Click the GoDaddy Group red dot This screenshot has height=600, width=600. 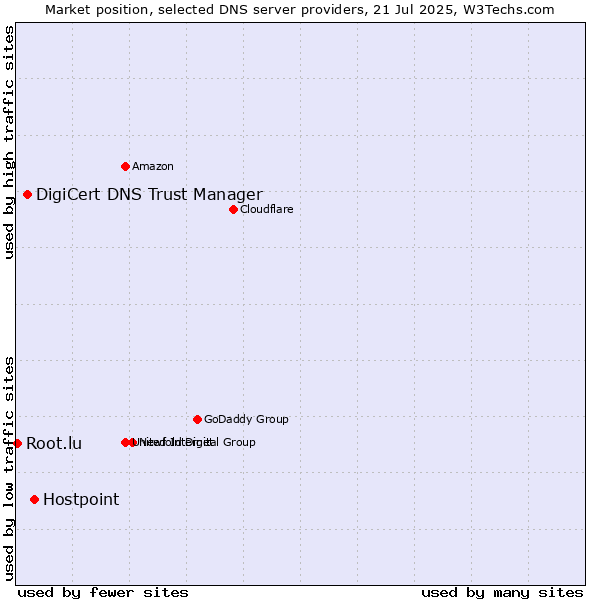coord(197,420)
